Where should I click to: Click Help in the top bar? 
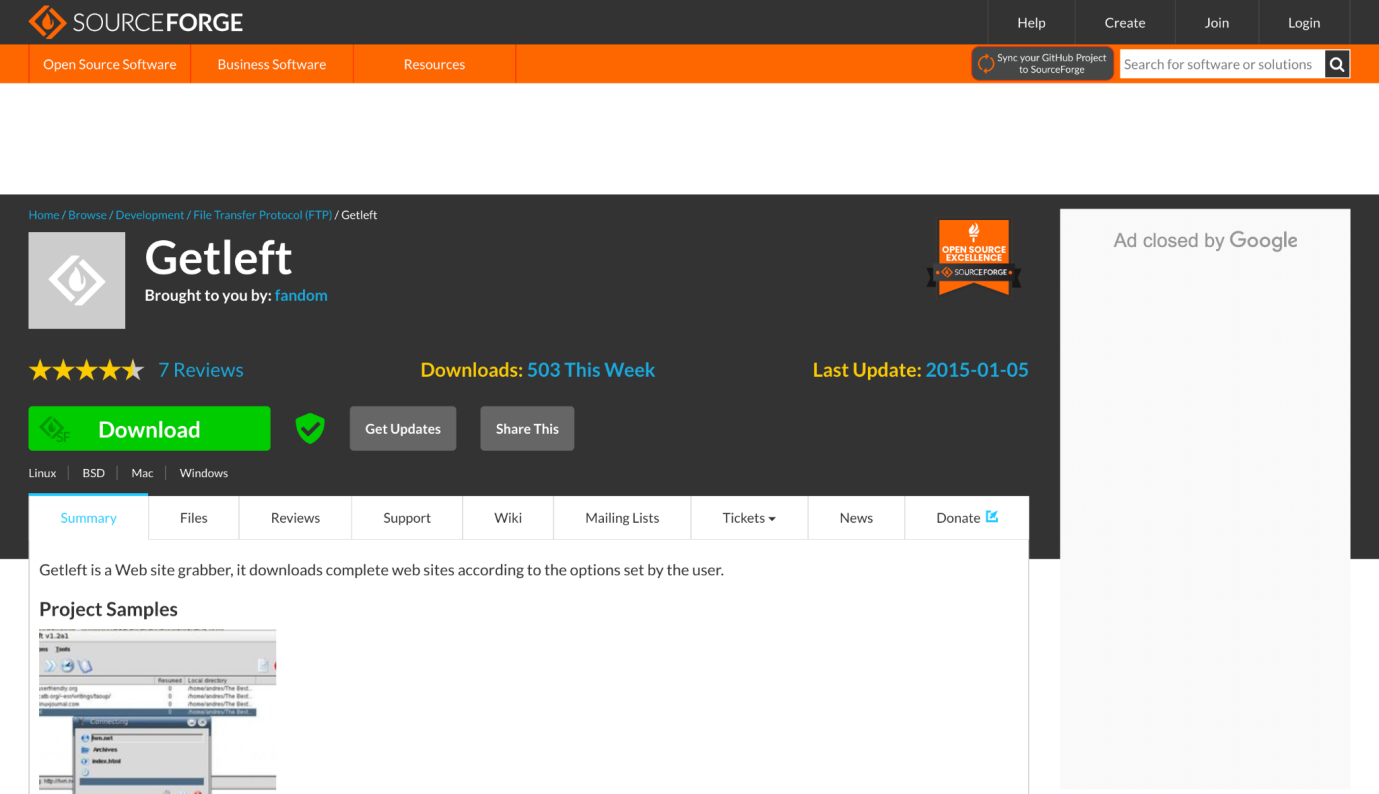(1031, 22)
